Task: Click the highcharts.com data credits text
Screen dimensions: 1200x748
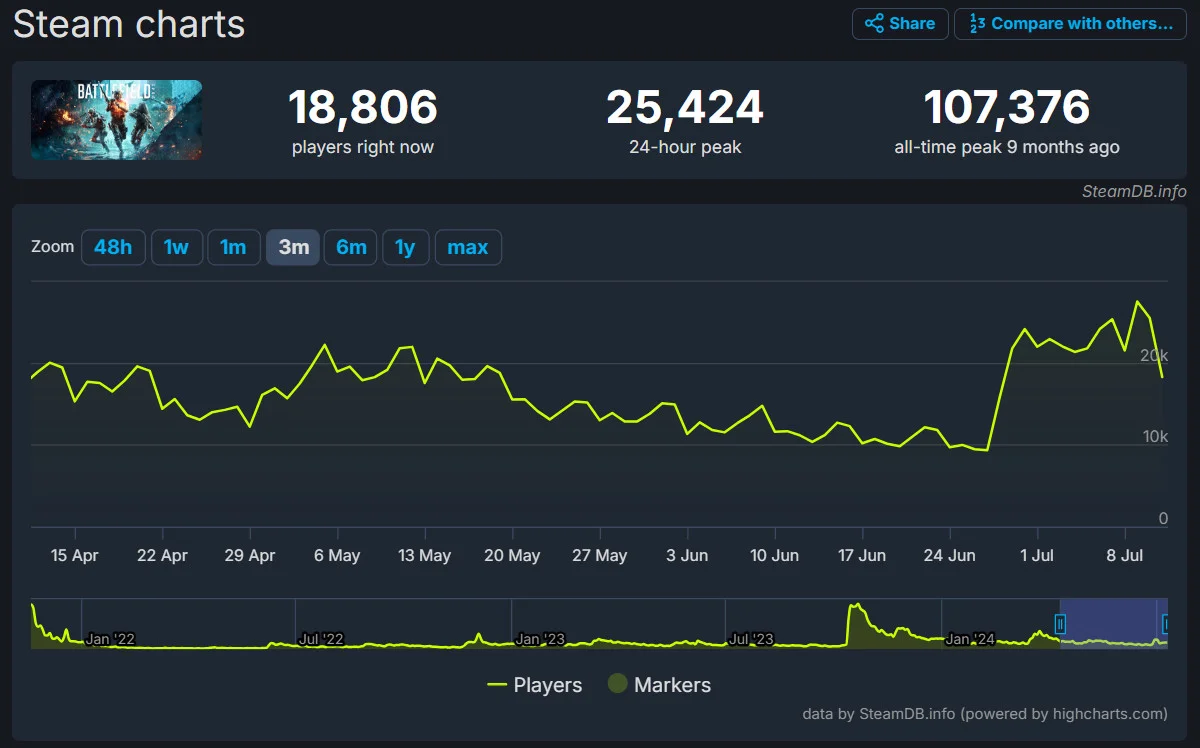Action: coord(985,714)
